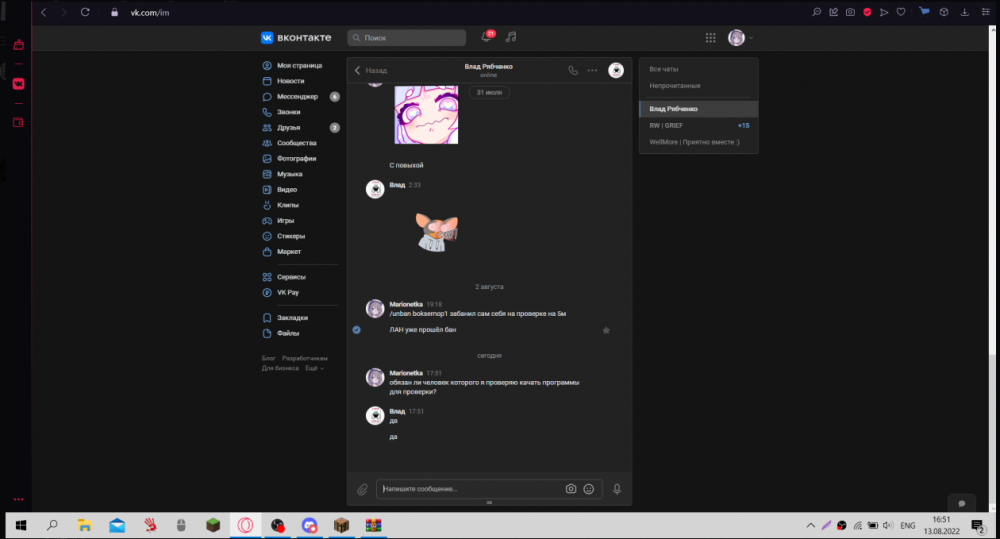The image size is (1000, 539).
Task: Open the browser downloads icon
Action: pyautogui.click(x=964, y=12)
